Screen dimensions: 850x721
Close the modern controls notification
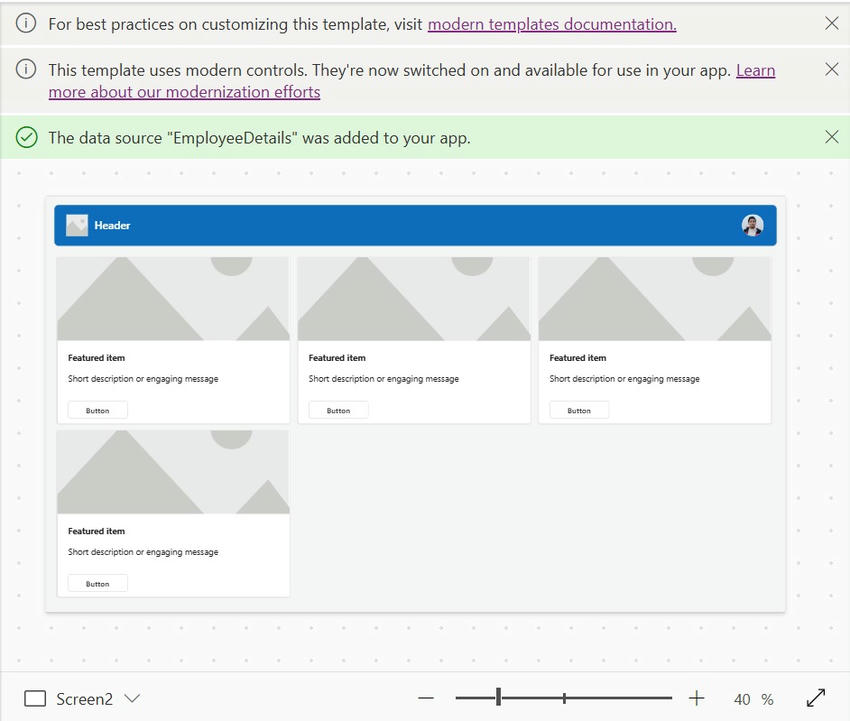[832, 69]
